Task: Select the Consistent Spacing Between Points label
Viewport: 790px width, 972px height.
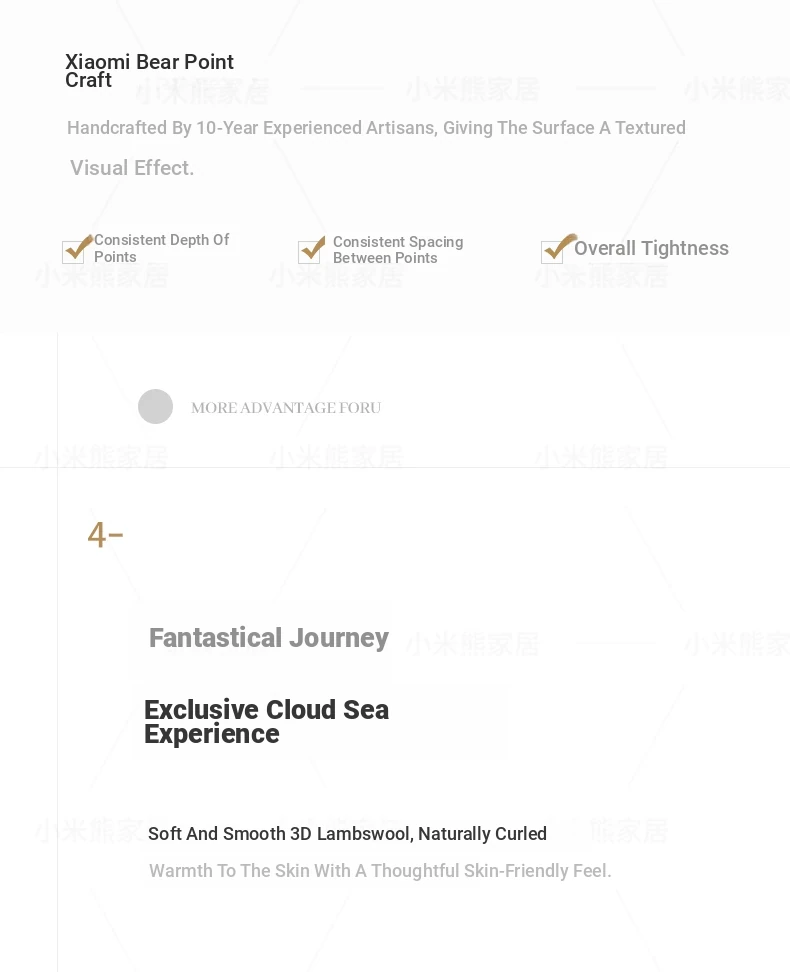Action: [397, 250]
